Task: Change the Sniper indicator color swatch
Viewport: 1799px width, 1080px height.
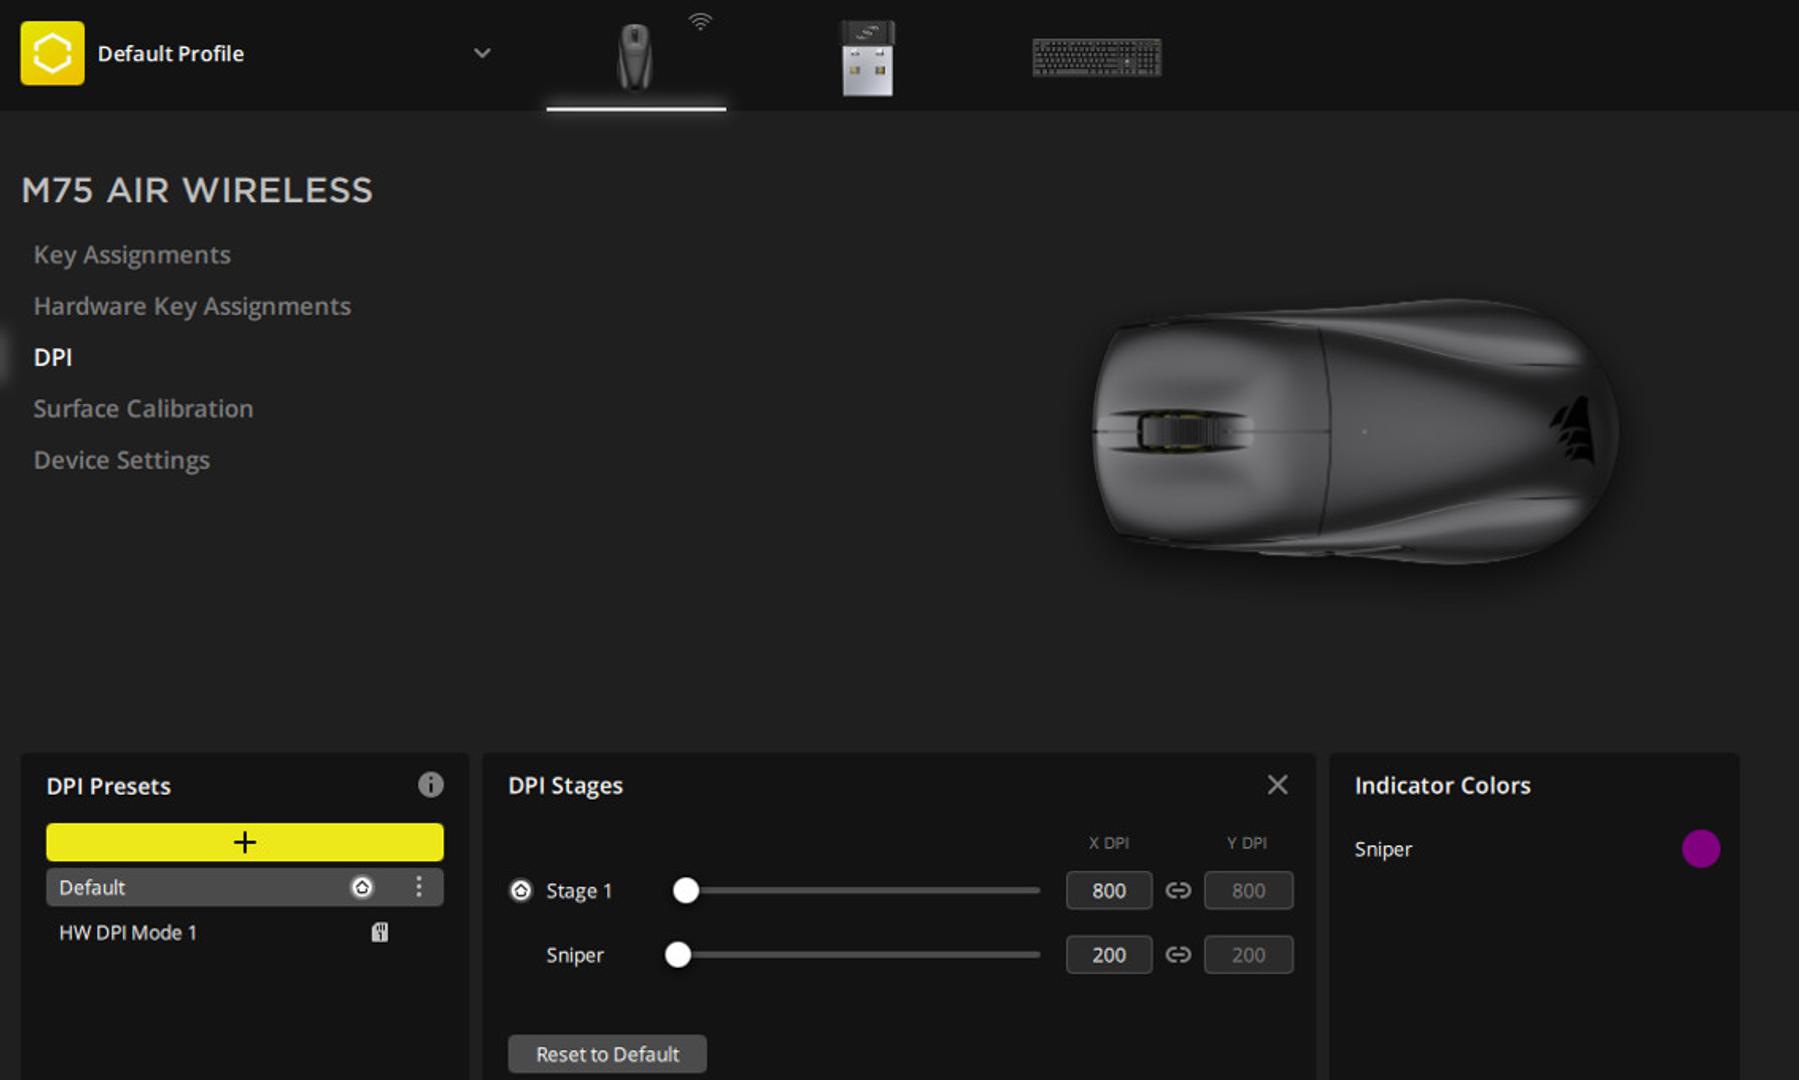Action: point(1700,849)
